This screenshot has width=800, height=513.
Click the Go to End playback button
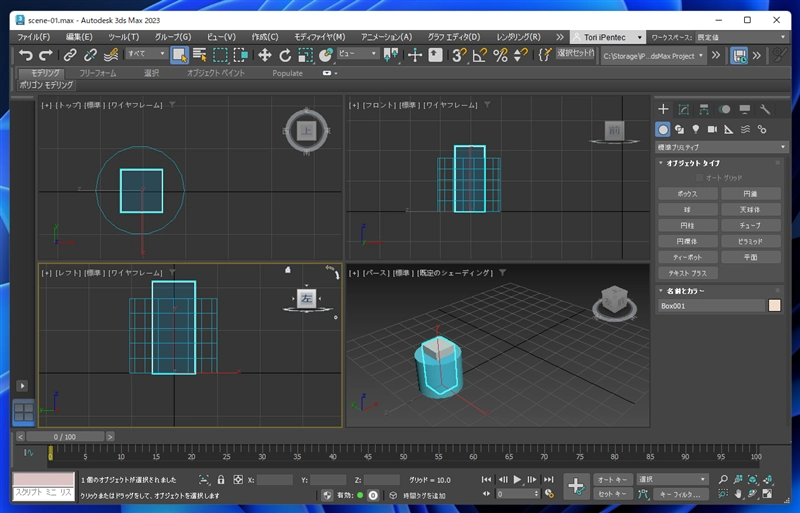click(548, 479)
